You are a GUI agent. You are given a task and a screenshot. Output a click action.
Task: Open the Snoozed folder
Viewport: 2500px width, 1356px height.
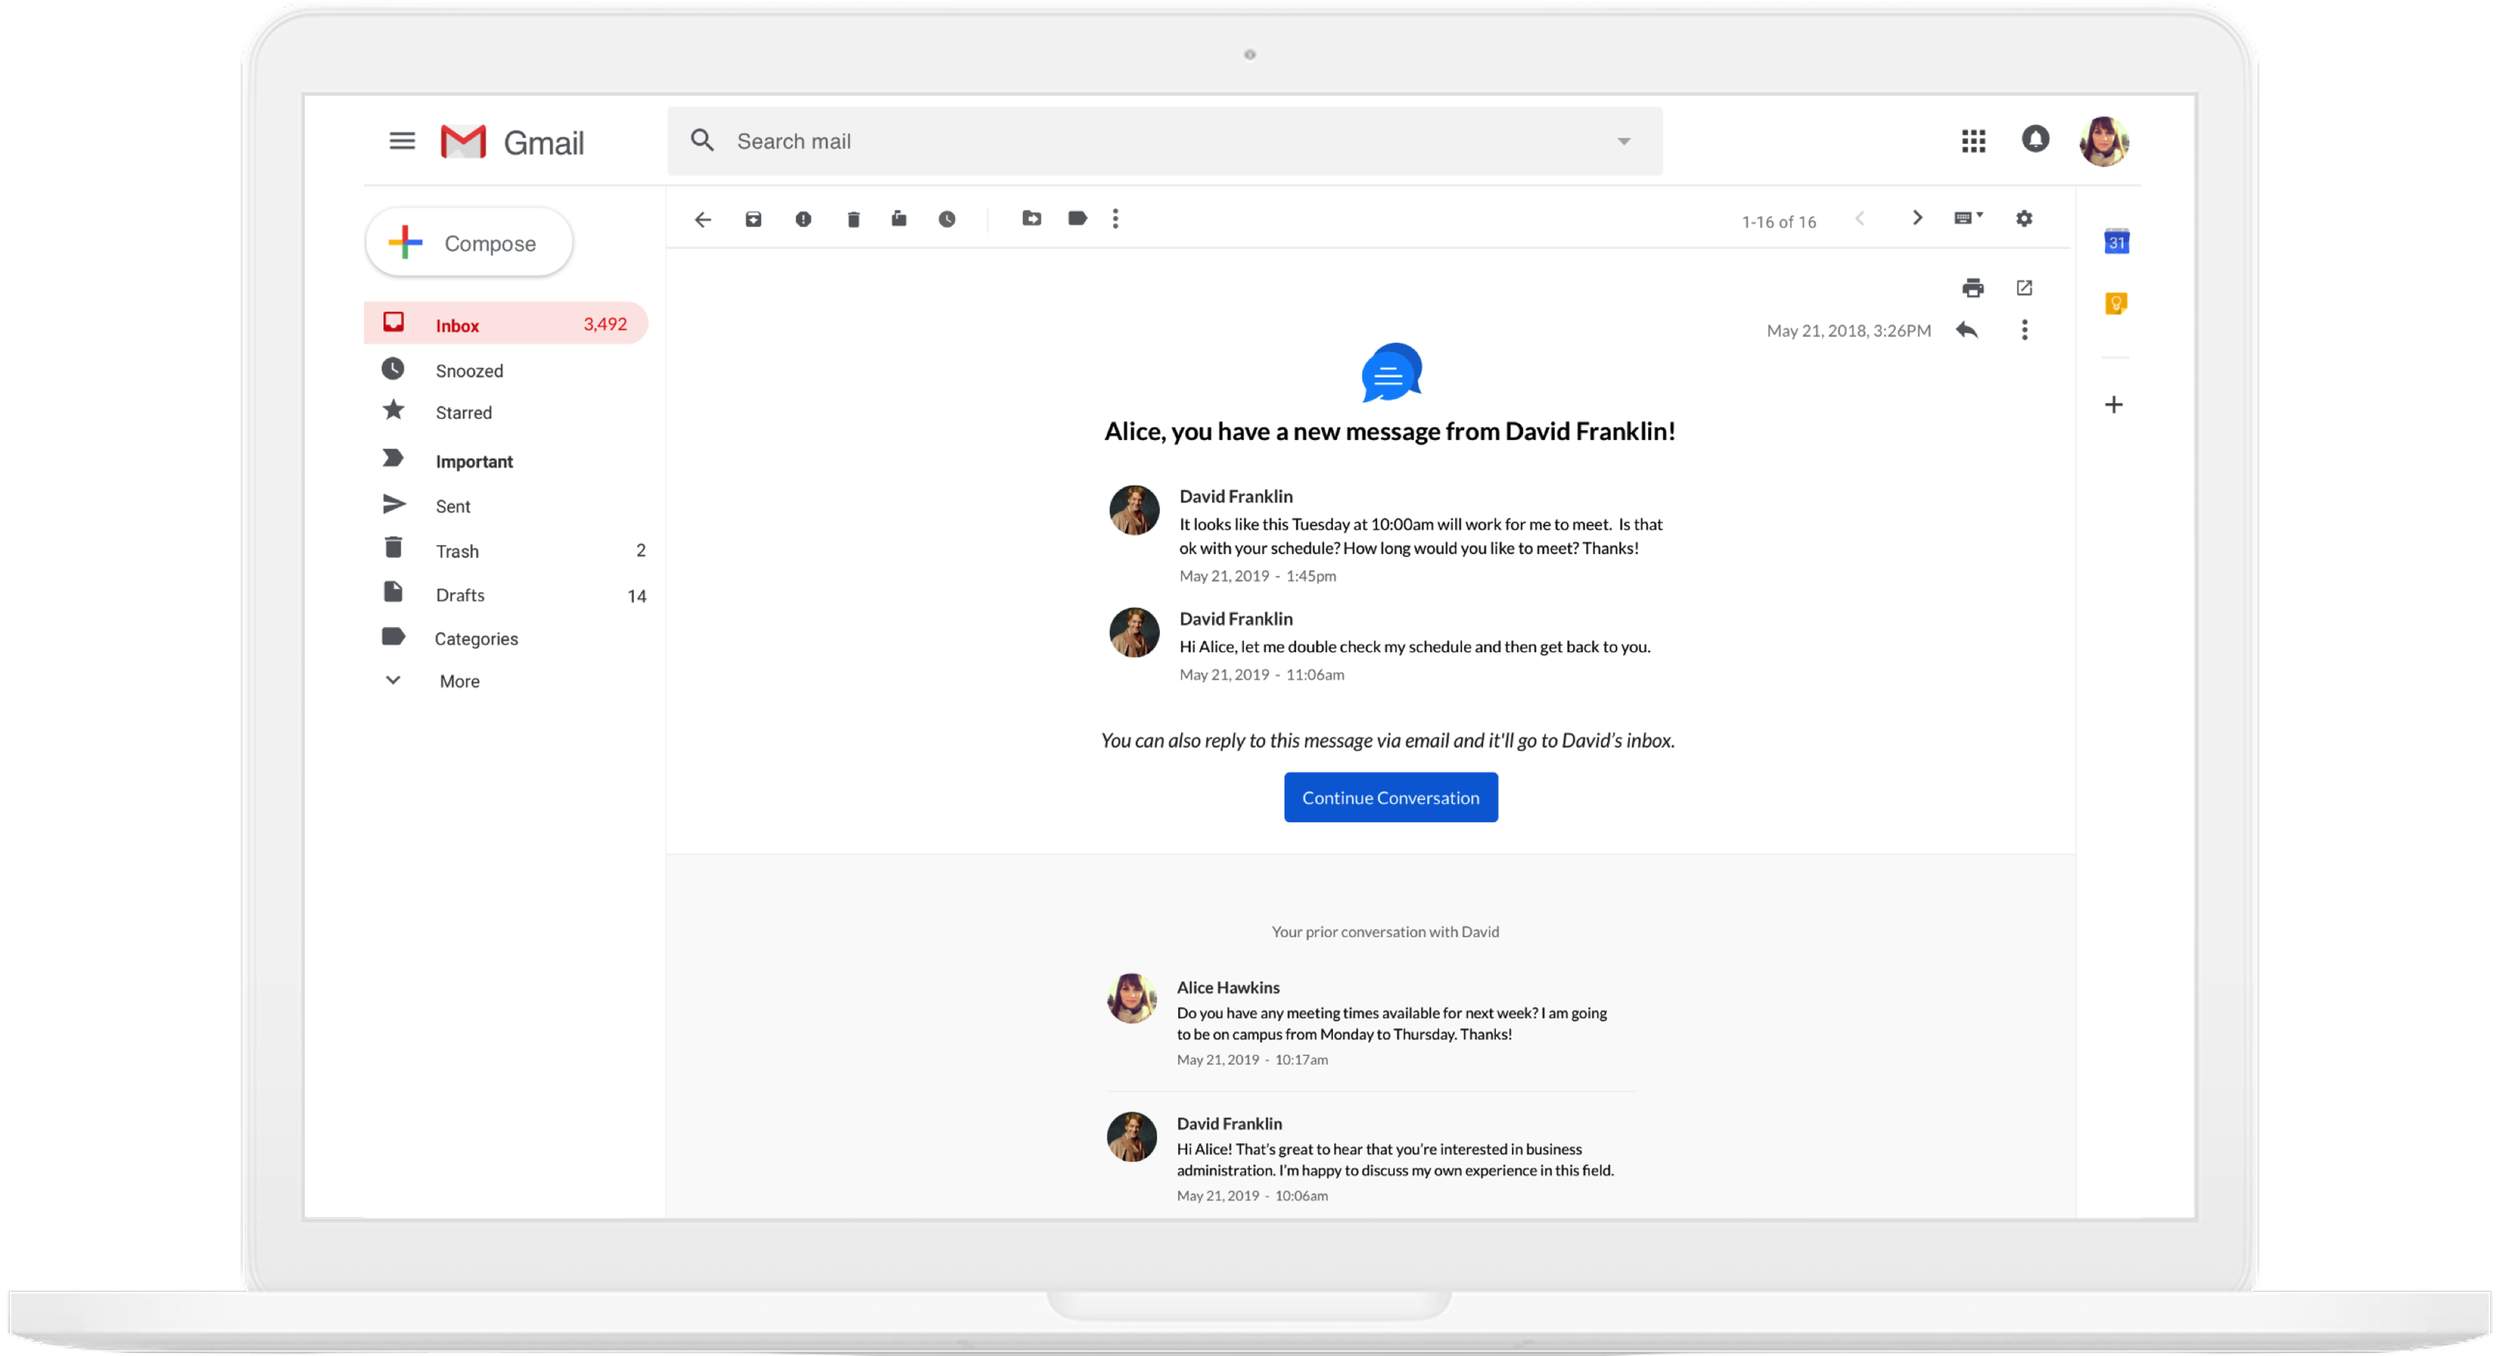469,371
